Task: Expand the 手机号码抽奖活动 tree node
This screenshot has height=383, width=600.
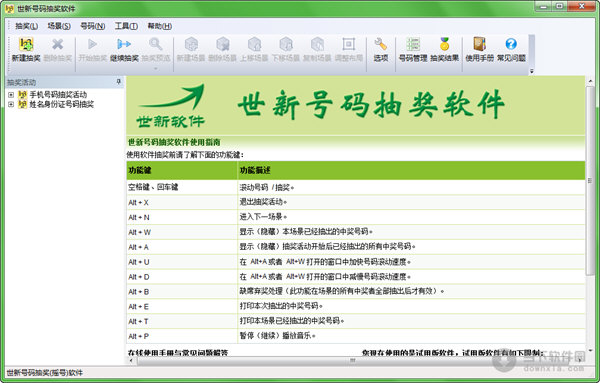Action: [11, 95]
